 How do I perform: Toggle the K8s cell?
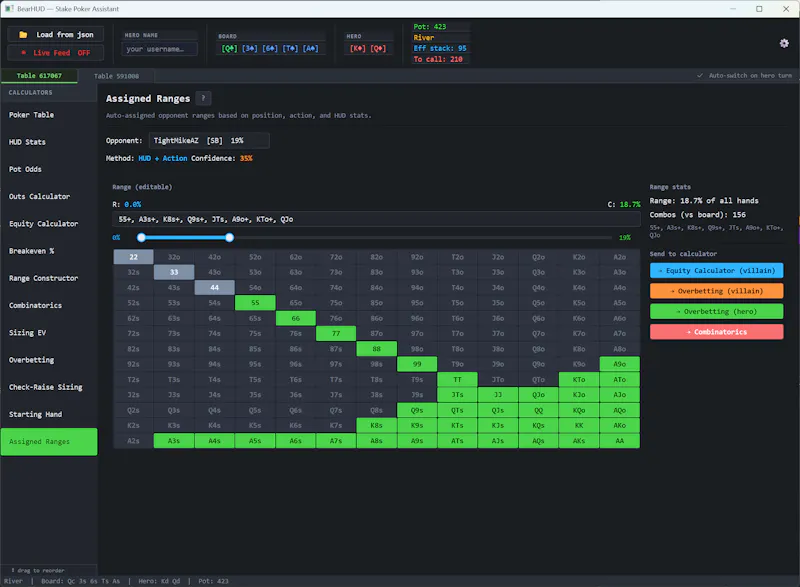click(377, 425)
